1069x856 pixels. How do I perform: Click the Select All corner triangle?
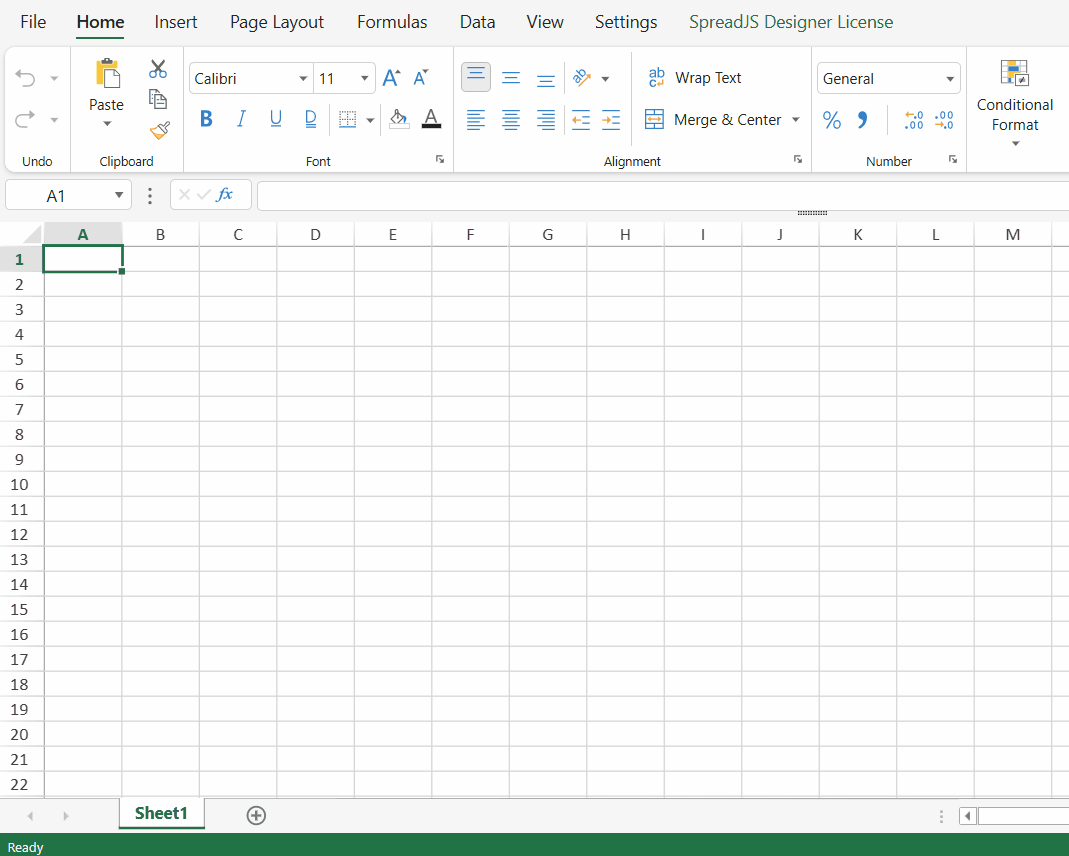(32, 234)
